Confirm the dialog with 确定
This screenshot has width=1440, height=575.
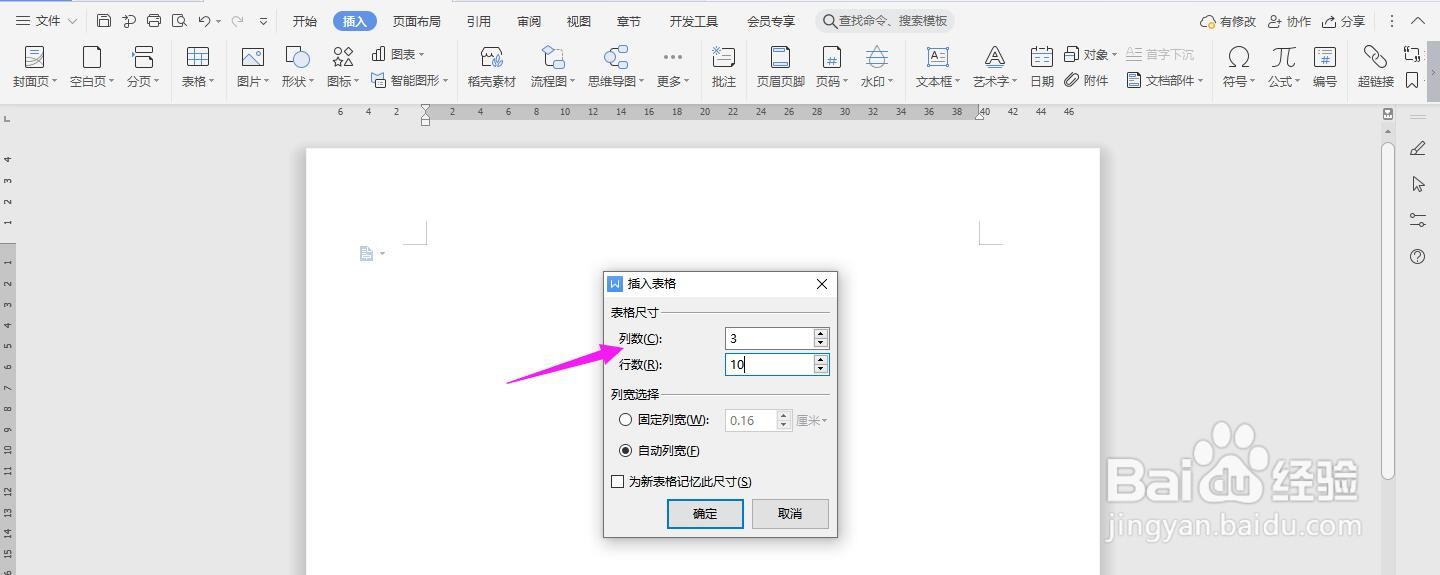[705, 513]
